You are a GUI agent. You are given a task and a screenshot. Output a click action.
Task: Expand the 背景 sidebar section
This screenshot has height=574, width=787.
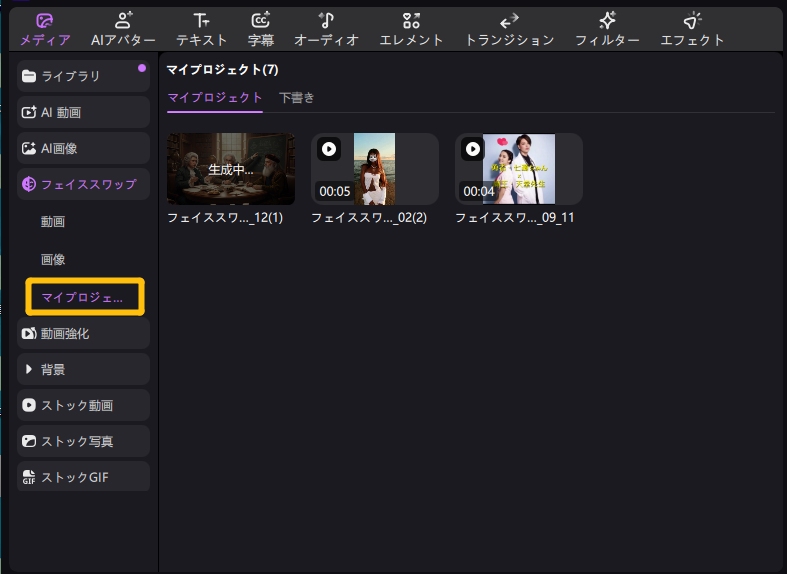(83, 370)
